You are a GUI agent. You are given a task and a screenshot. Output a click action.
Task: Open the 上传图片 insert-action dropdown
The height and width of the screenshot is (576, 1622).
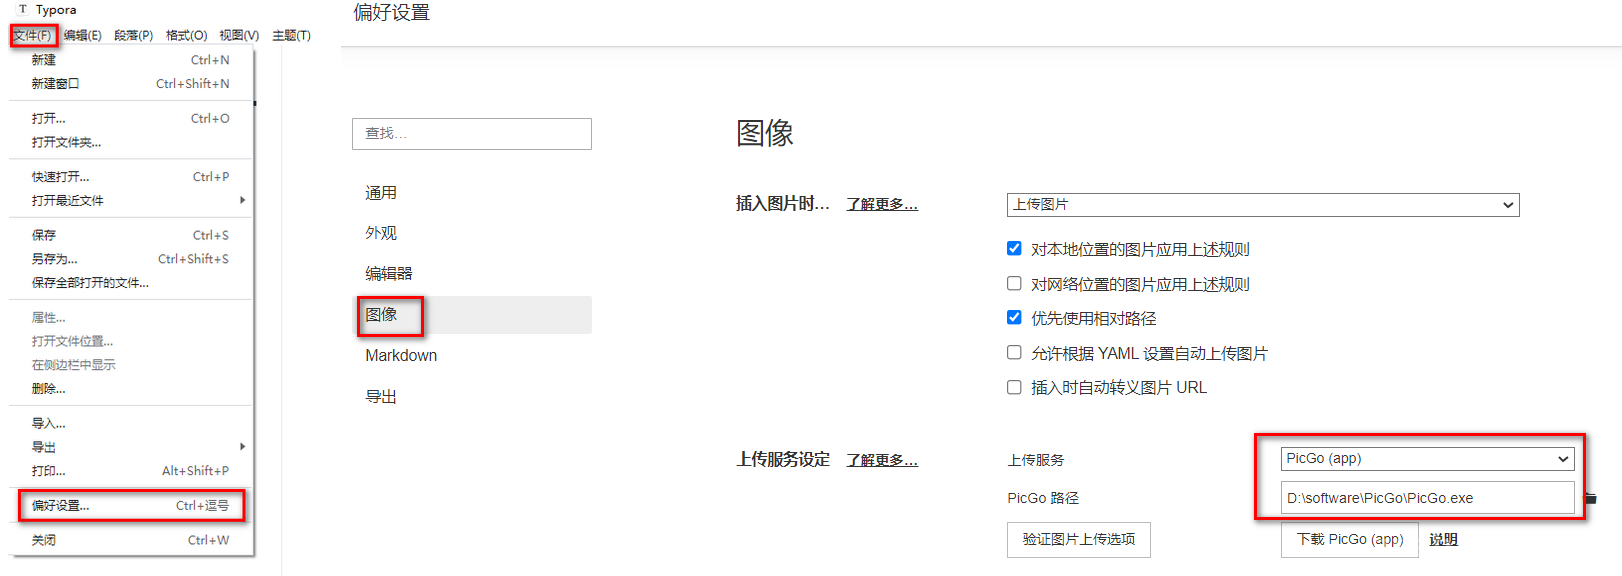(x=1263, y=205)
